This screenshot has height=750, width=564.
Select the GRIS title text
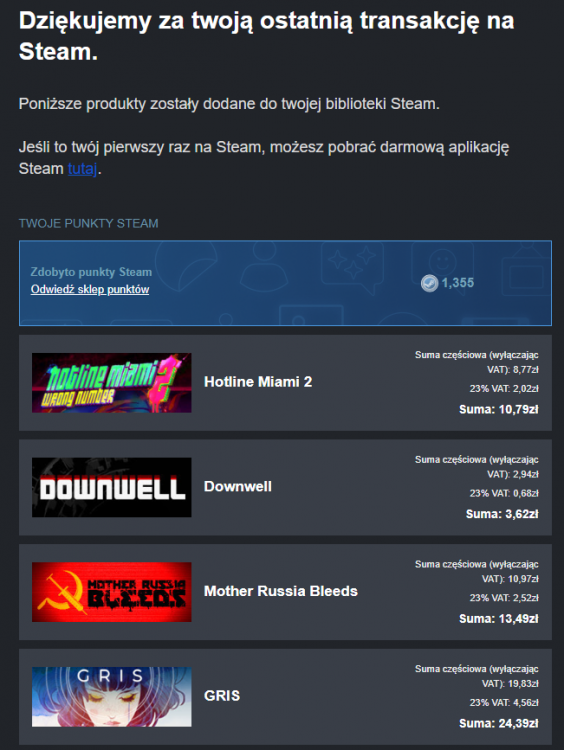point(222,696)
